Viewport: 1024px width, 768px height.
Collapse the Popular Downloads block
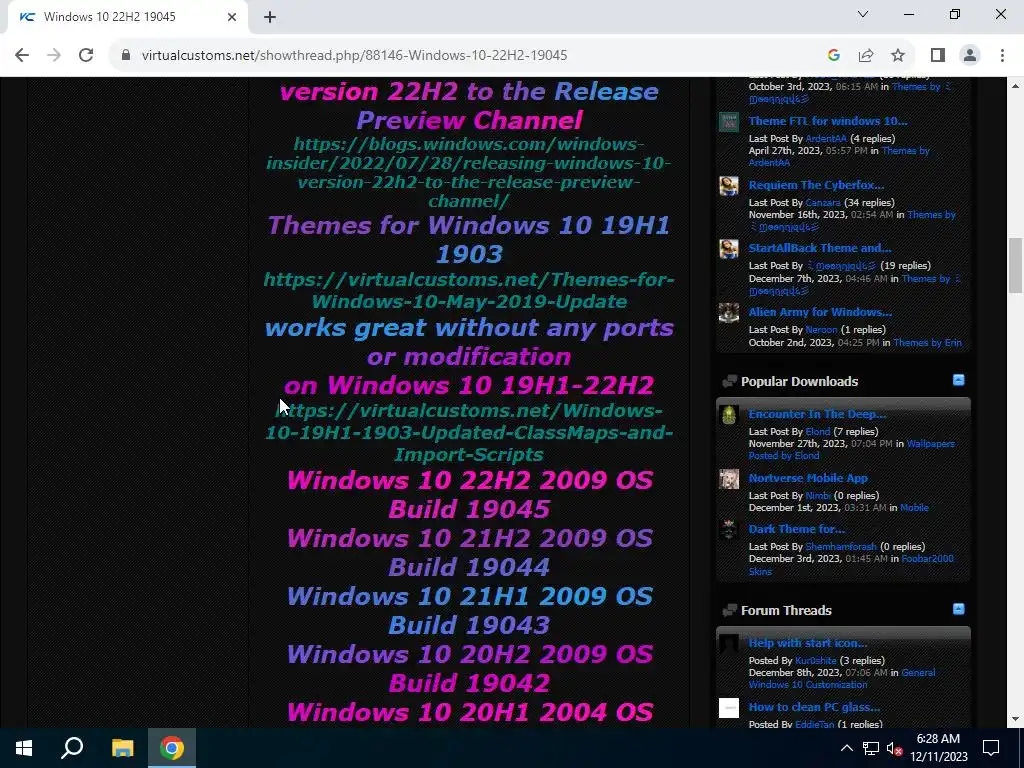click(958, 380)
